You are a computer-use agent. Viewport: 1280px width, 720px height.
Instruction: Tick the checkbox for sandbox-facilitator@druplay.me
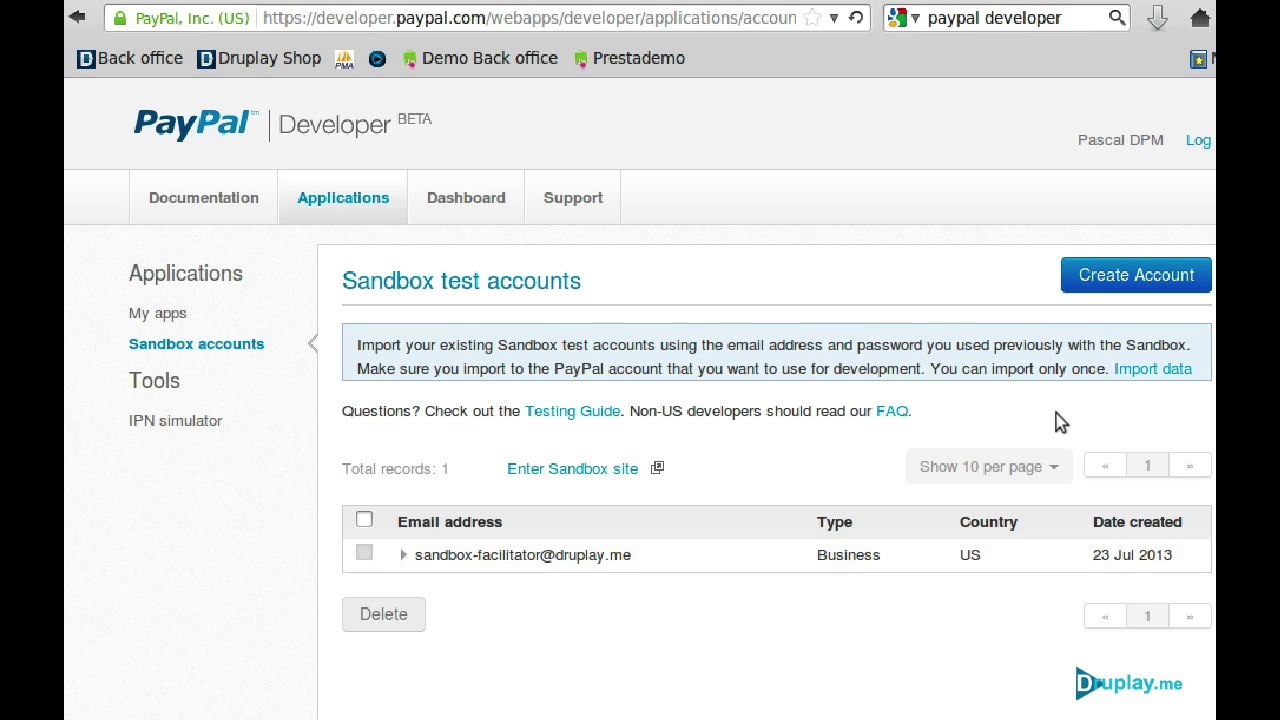364,553
